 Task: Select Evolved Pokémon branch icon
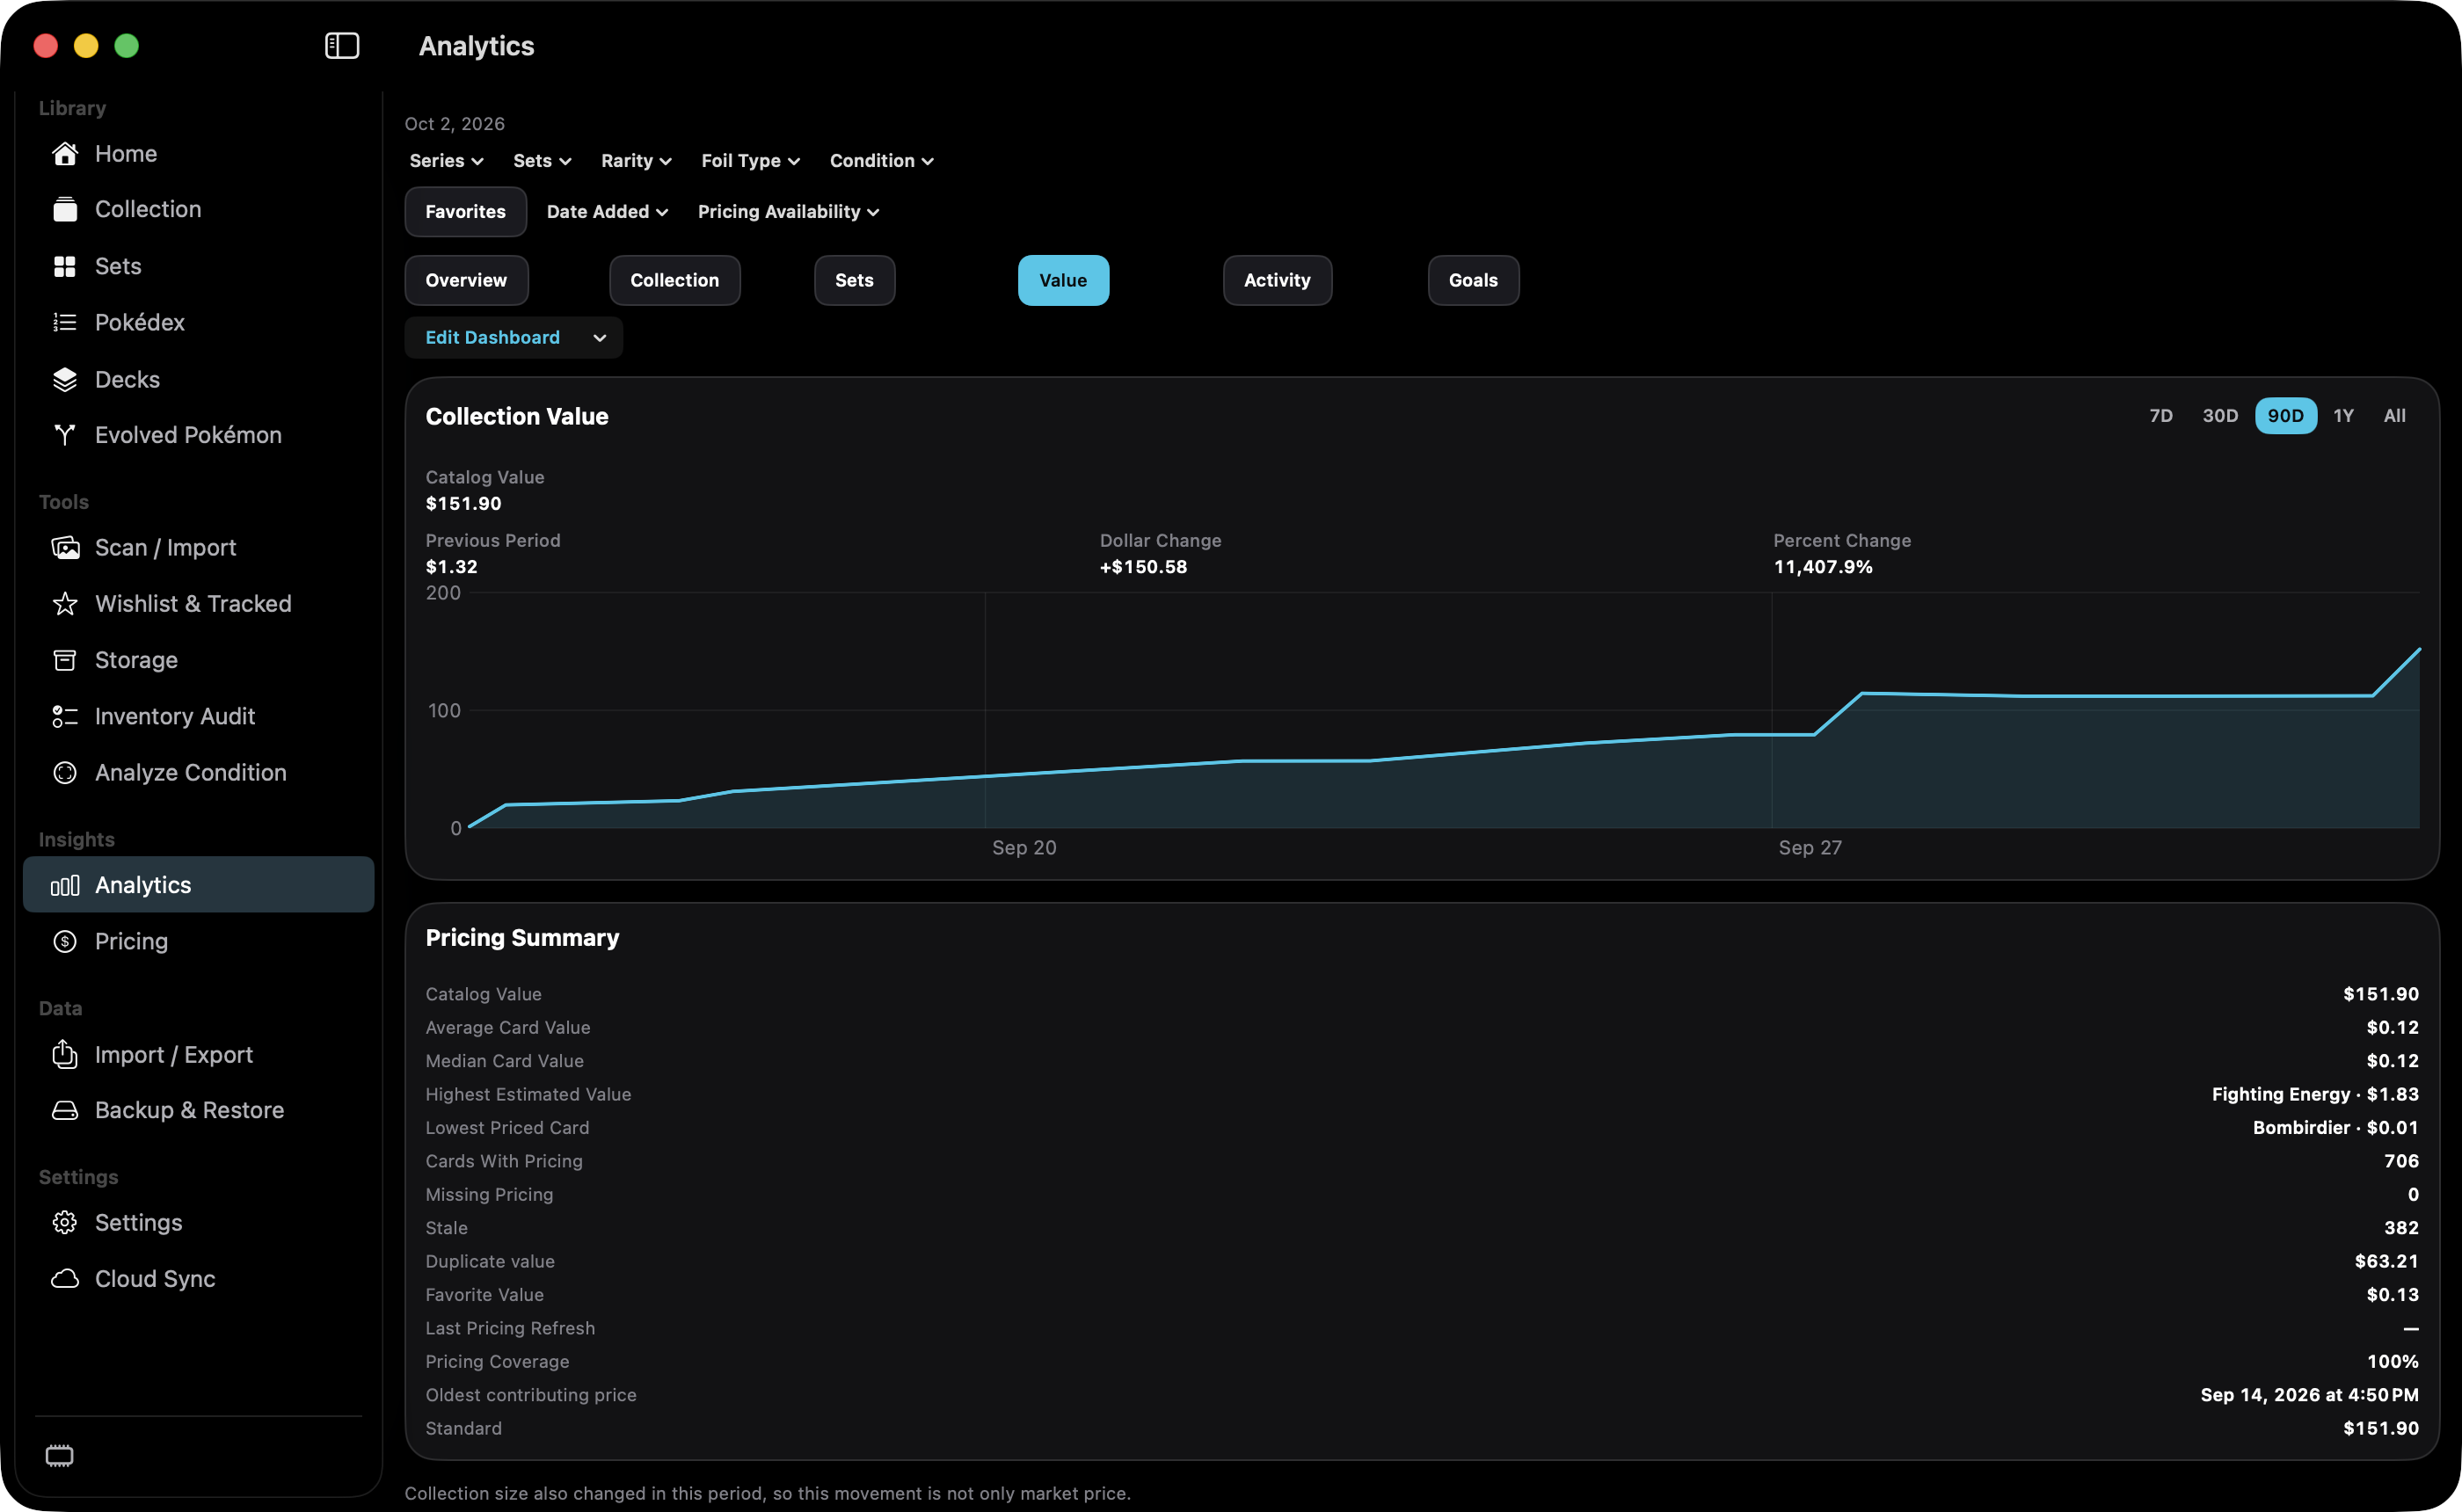click(65, 435)
